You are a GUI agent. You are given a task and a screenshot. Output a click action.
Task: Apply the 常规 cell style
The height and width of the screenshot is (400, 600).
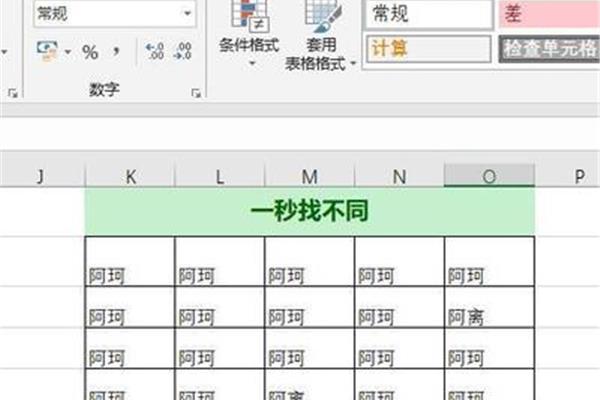point(429,14)
